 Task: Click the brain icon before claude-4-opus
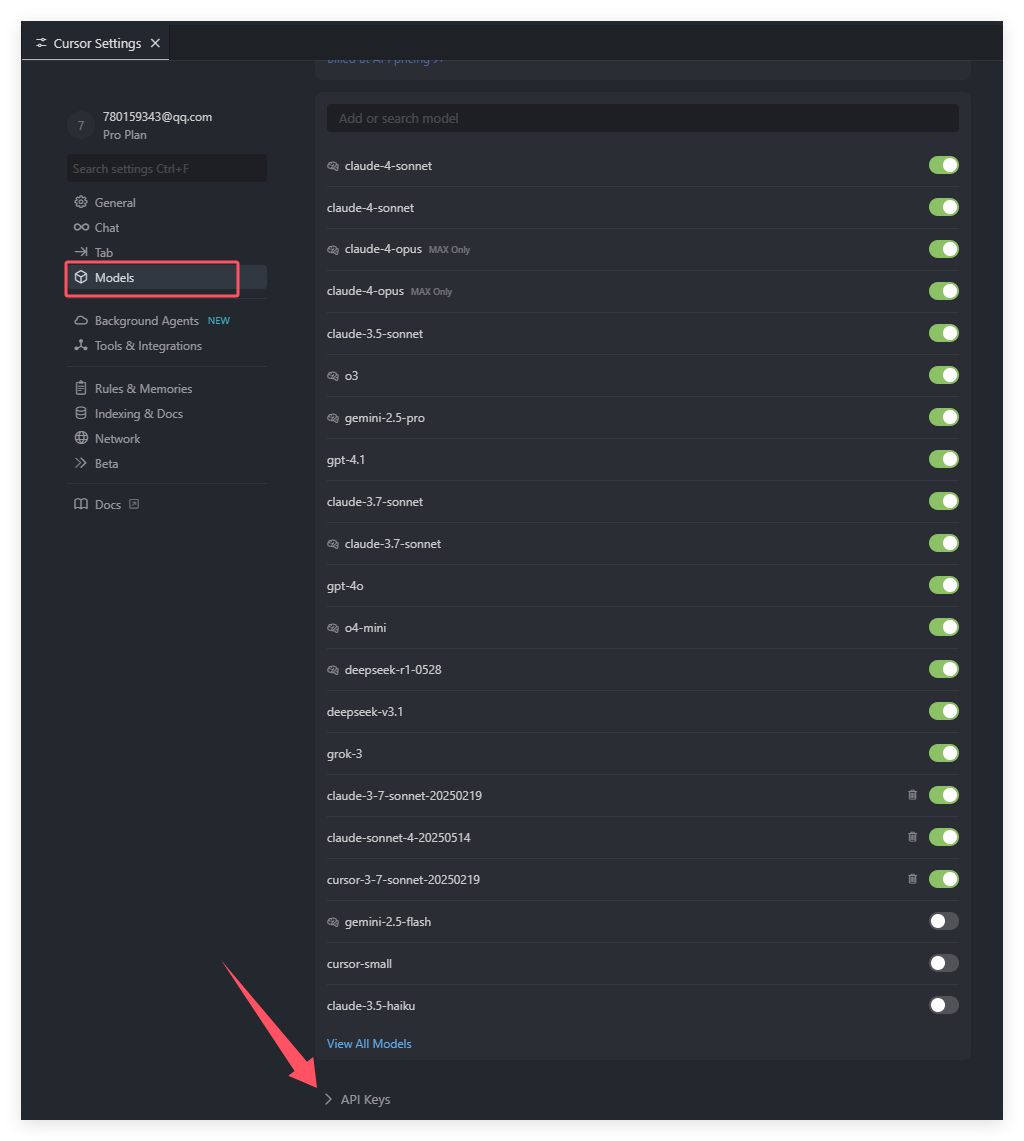point(333,250)
